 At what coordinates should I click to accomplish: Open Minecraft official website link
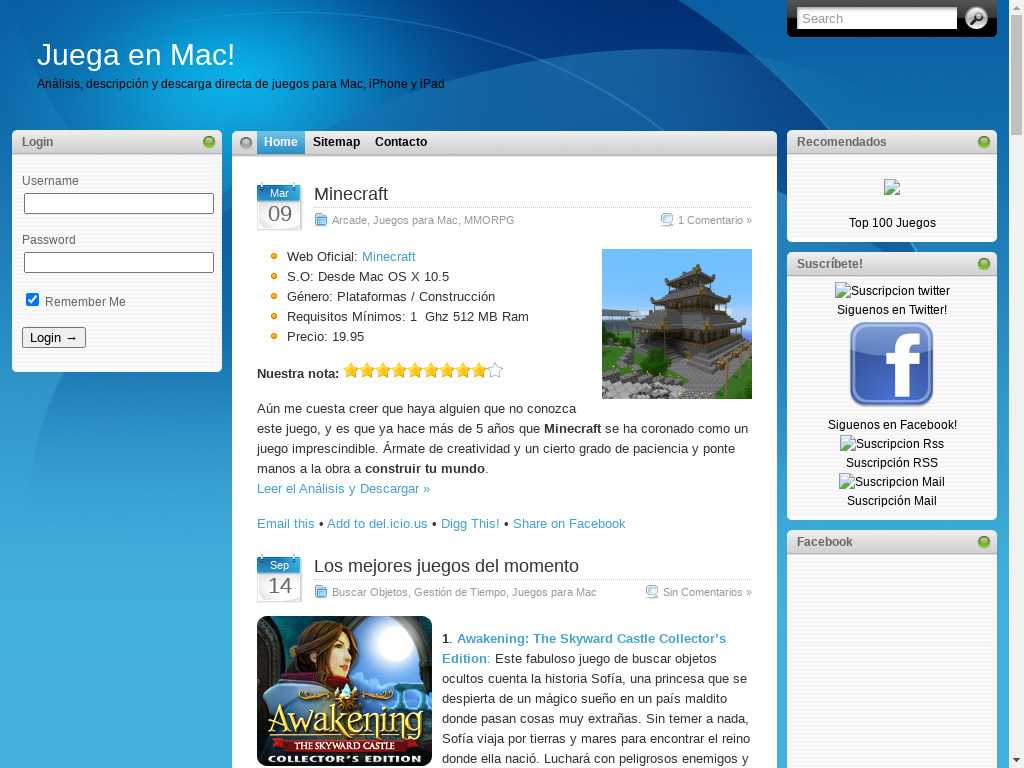point(389,257)
